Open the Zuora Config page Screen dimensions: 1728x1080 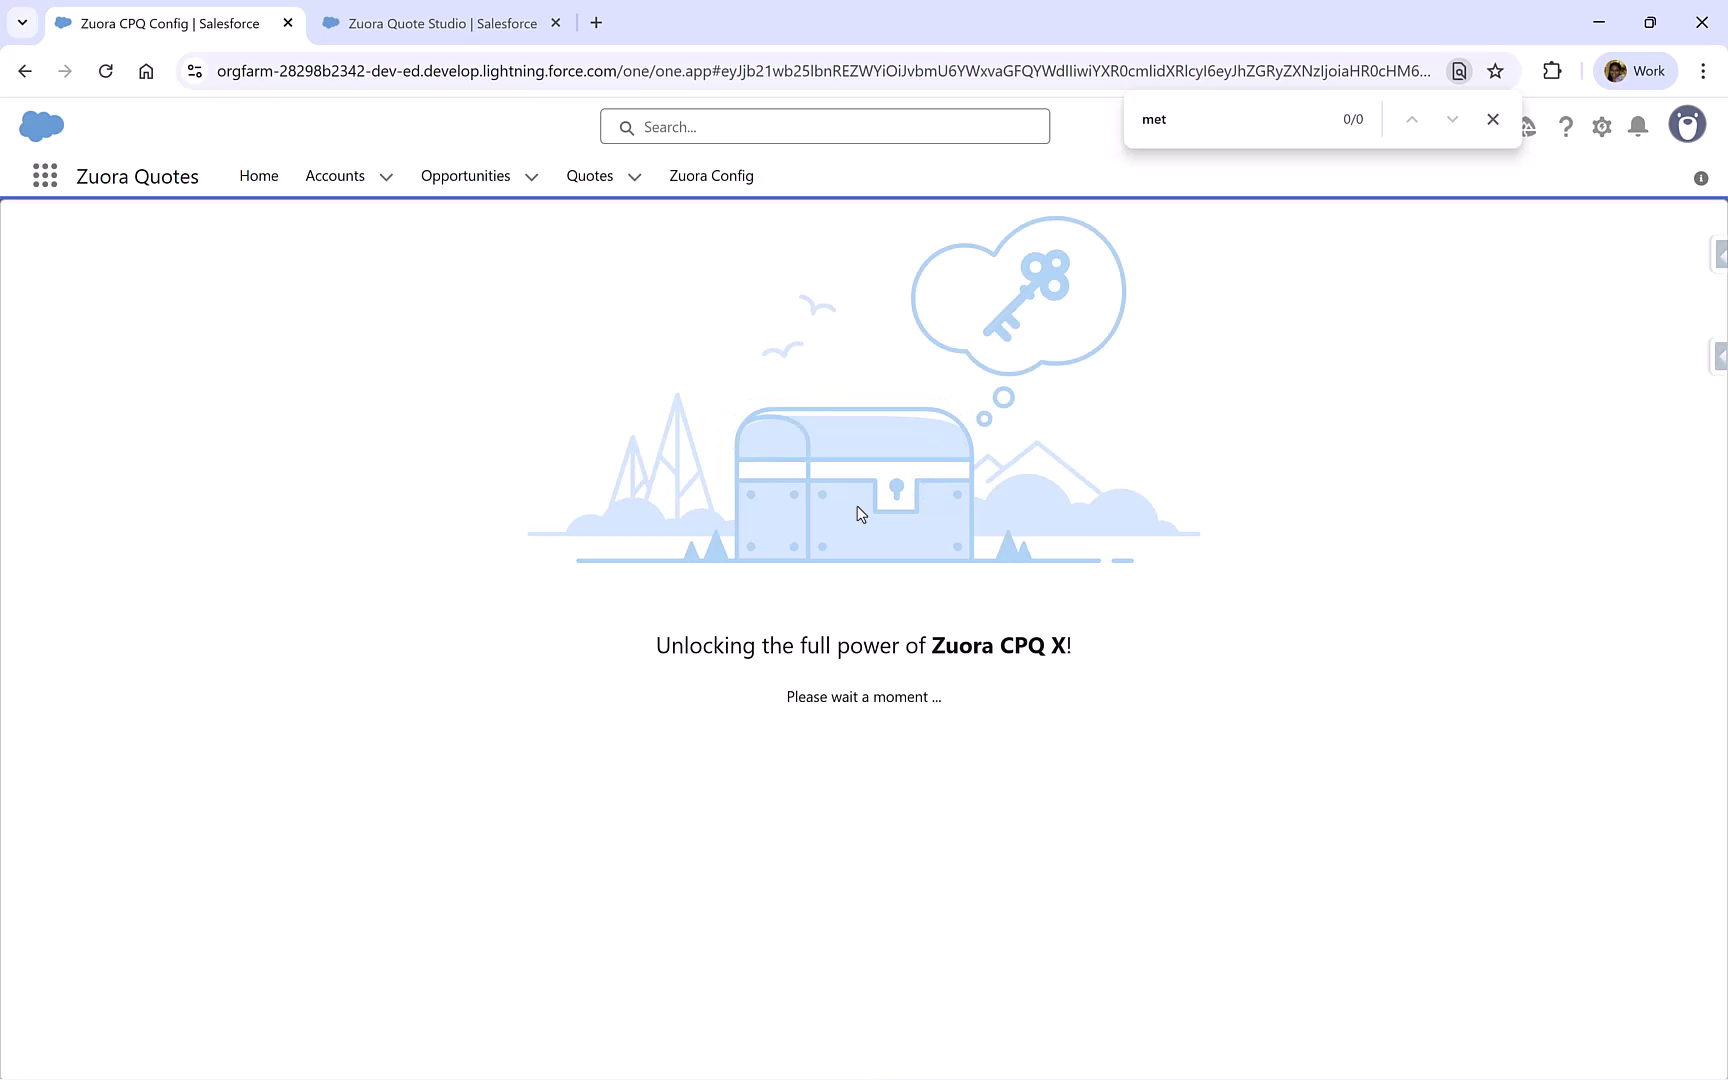tap(711, 176)
